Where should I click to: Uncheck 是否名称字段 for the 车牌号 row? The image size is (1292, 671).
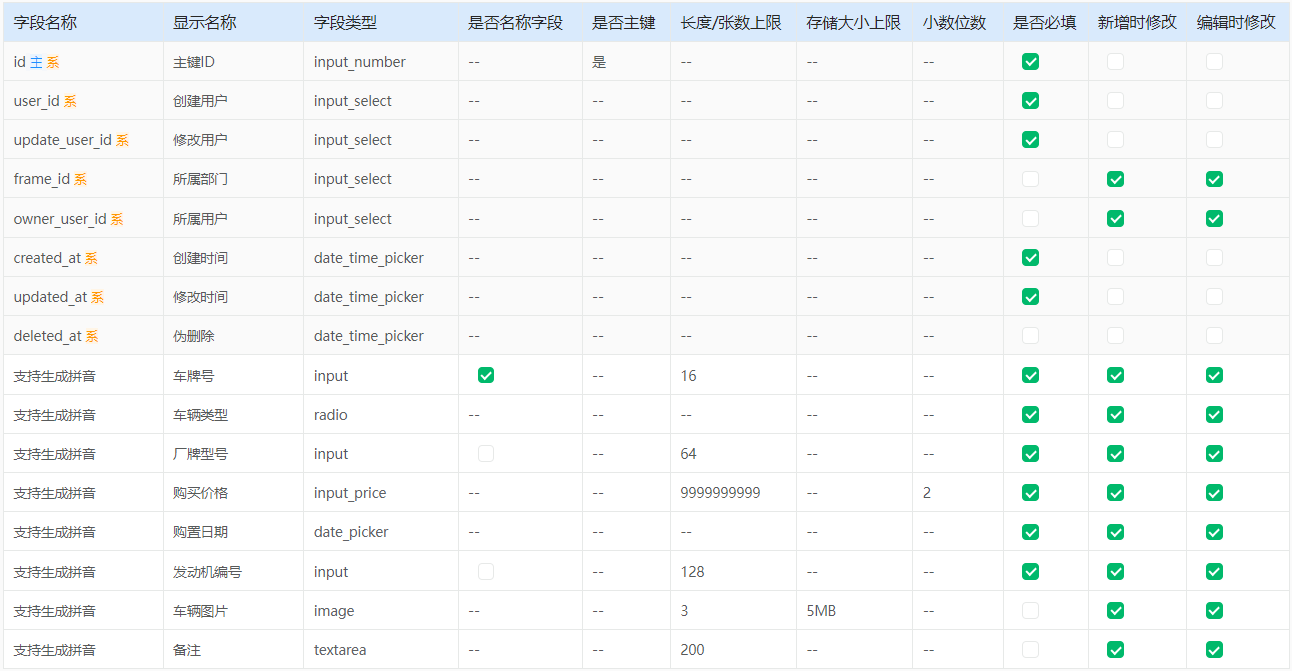[486, 376]
